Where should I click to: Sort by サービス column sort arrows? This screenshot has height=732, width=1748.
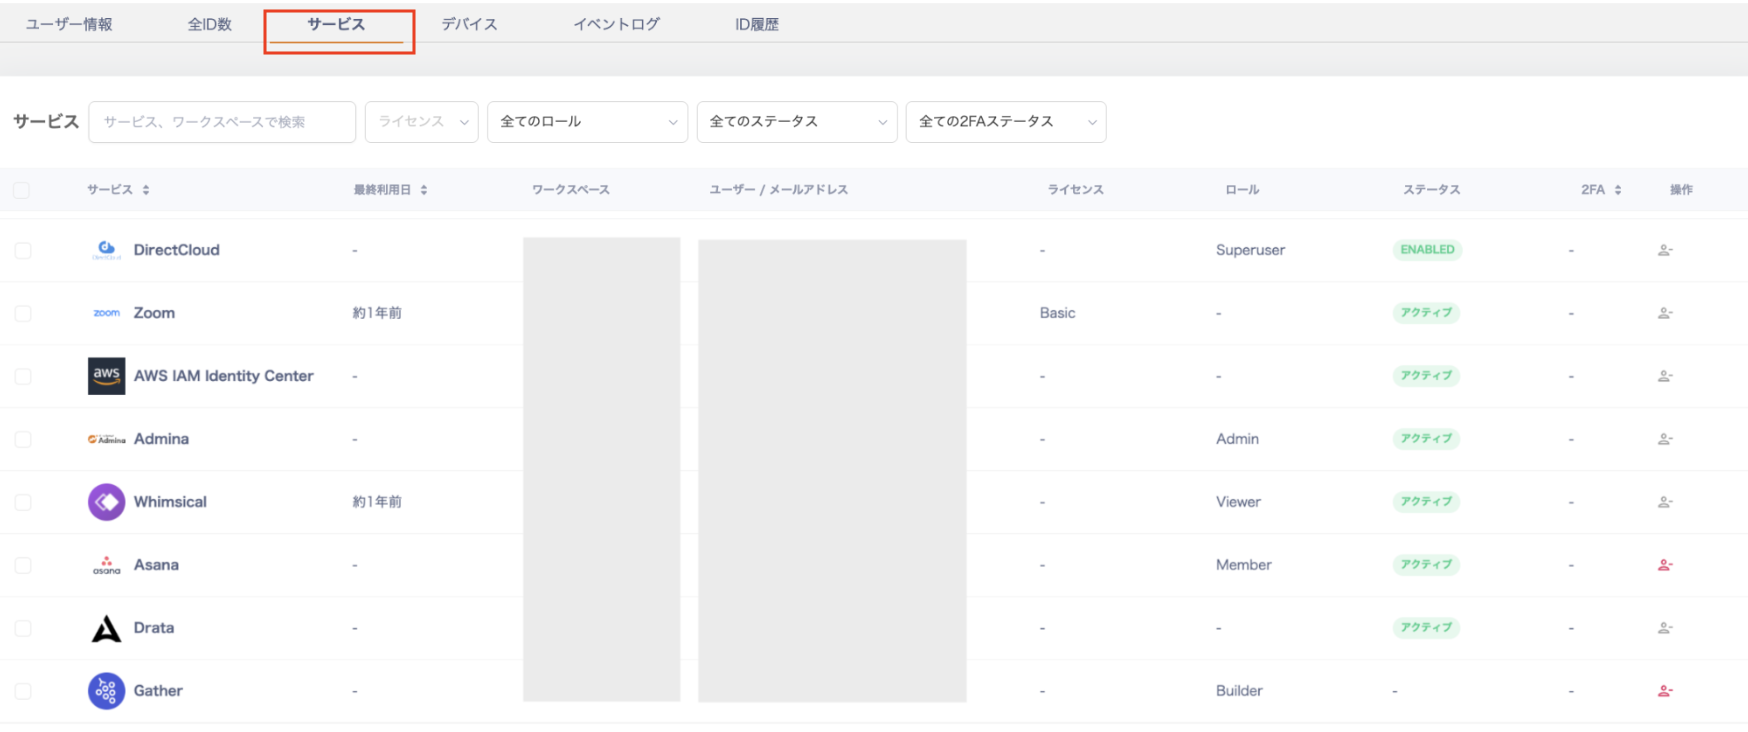[x=146, y=190]
